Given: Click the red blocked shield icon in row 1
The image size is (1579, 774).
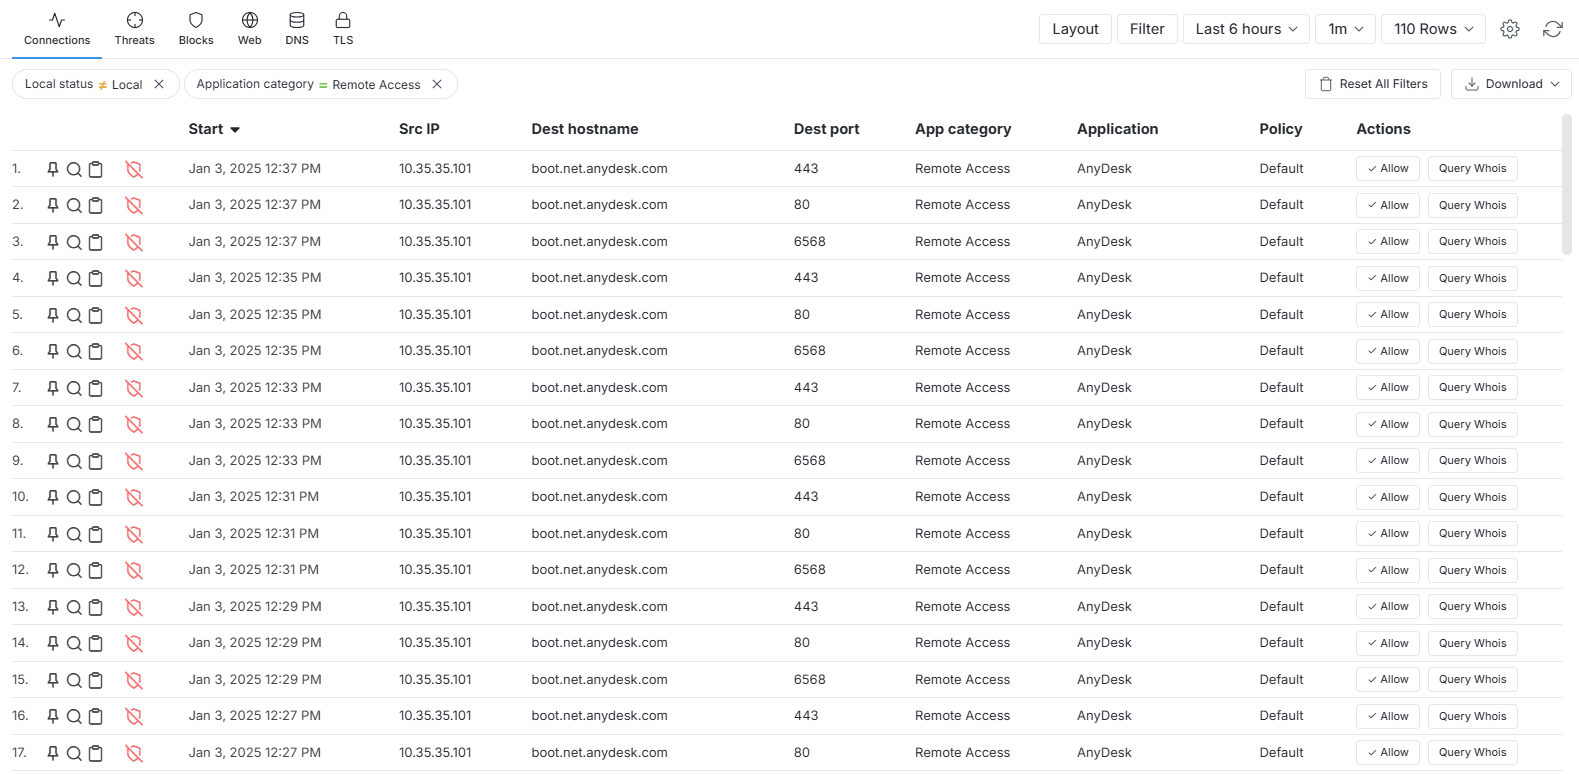Looking at the screenshot, I should 134,169.
